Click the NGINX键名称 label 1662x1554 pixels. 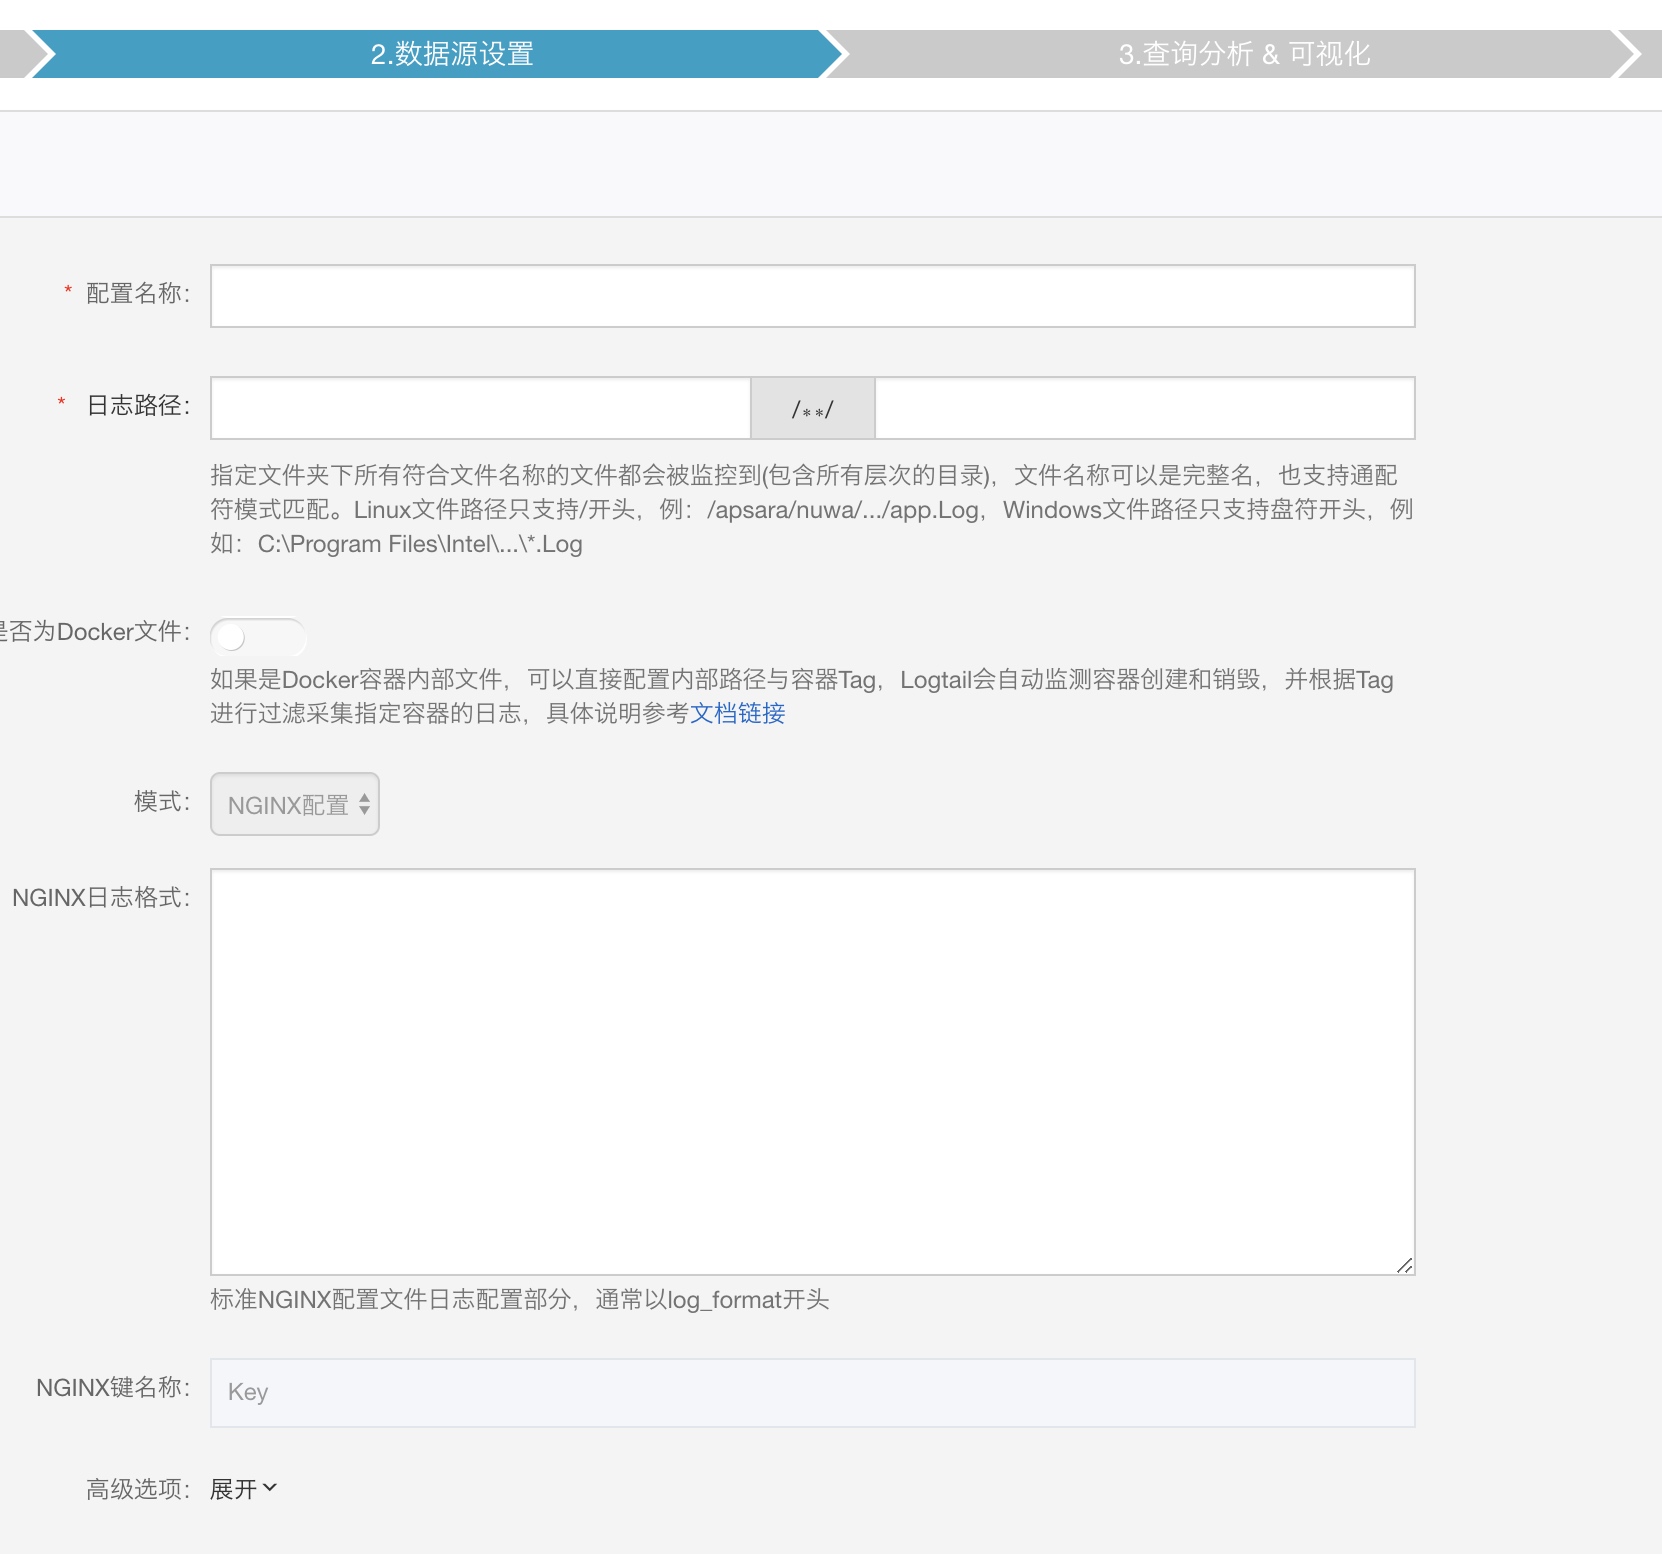click(112, 1387)
